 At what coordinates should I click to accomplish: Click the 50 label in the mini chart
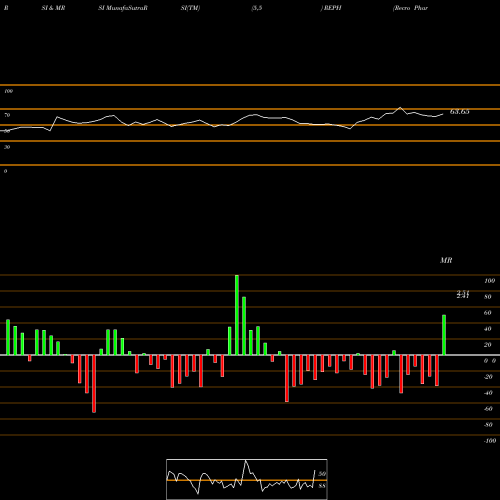pyautogui.click(x=322, y=474)
